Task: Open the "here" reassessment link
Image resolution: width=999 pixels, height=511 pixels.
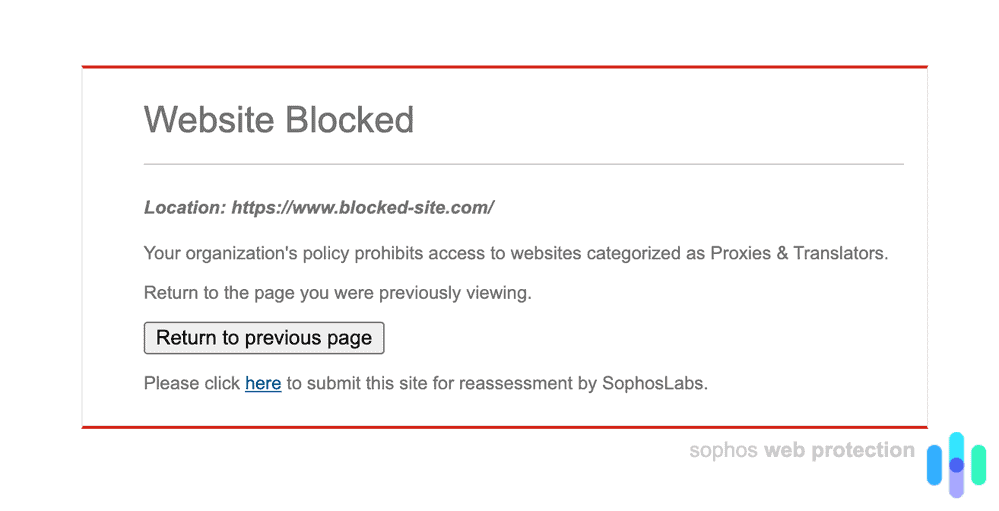Action: [263, 383]
